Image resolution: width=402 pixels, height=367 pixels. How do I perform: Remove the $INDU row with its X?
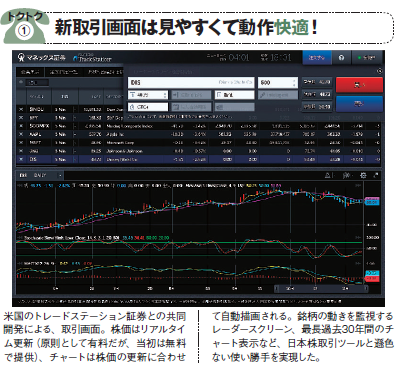coord(21,109)
